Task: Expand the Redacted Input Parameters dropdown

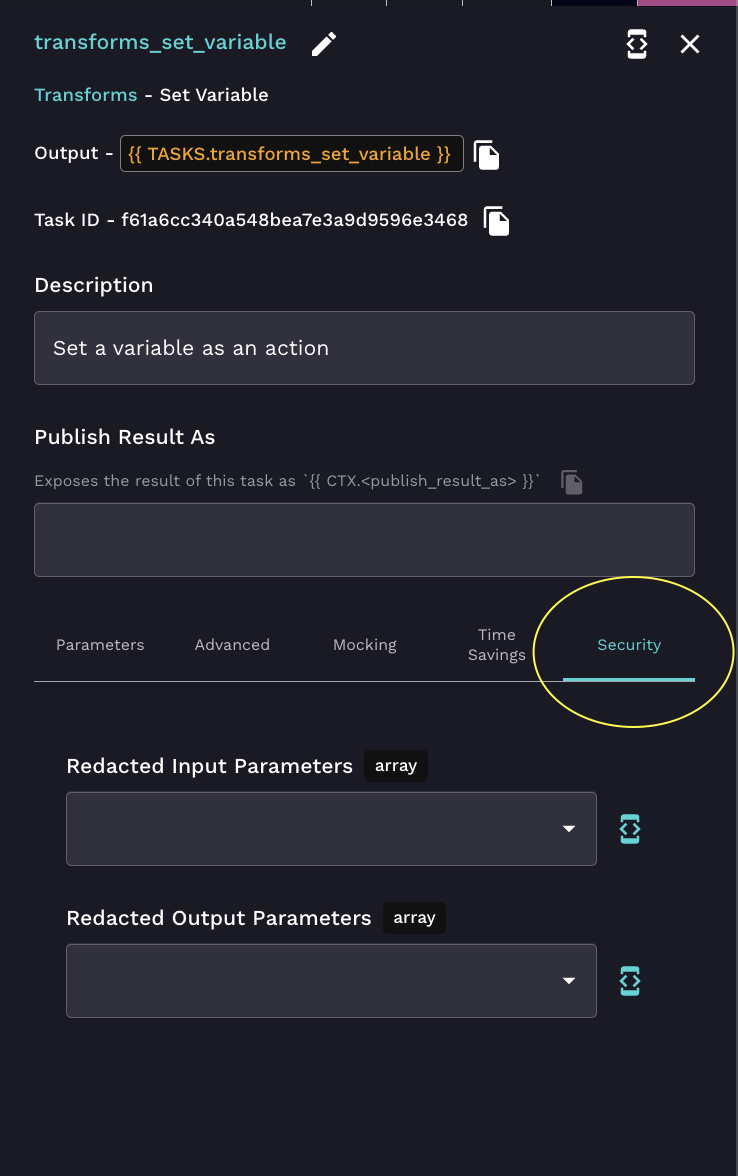Action: tap(568, 829)
